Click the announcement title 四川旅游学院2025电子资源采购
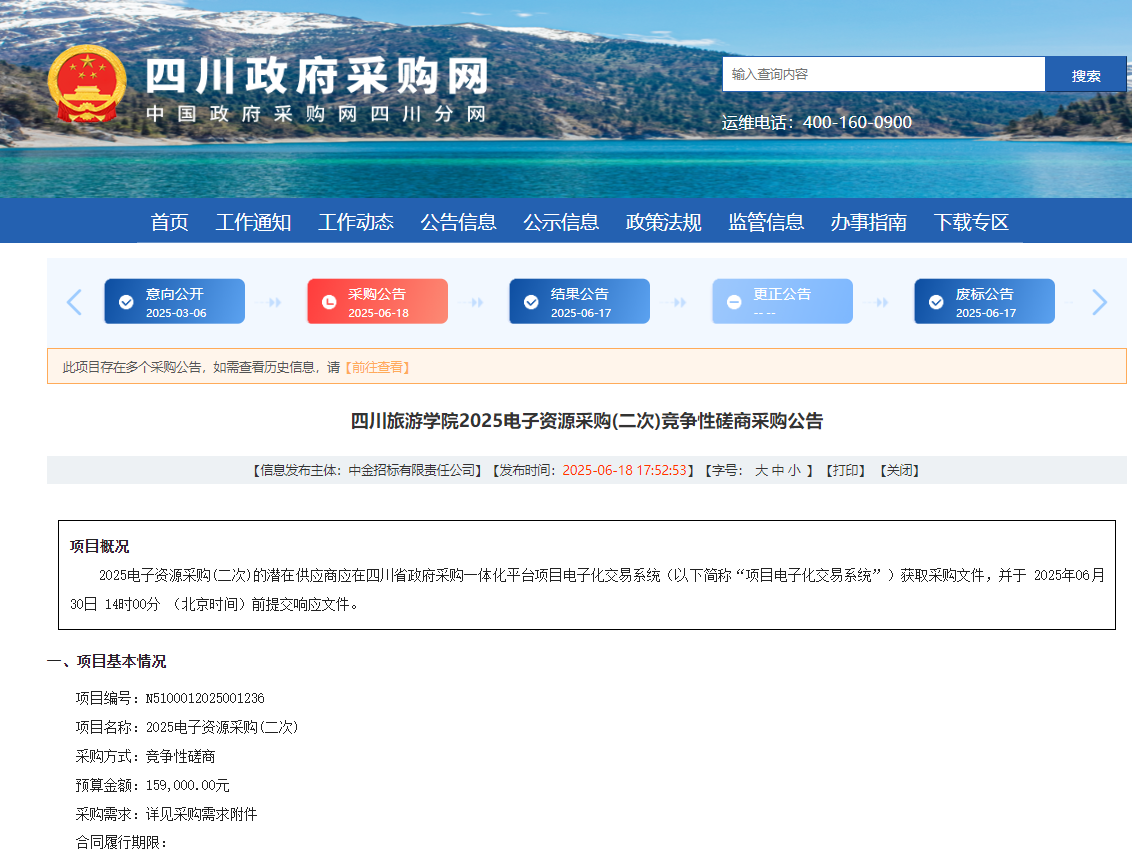The width and height of the screenshot is (1132, 852). pyautogui.click(x=586, y=420)
